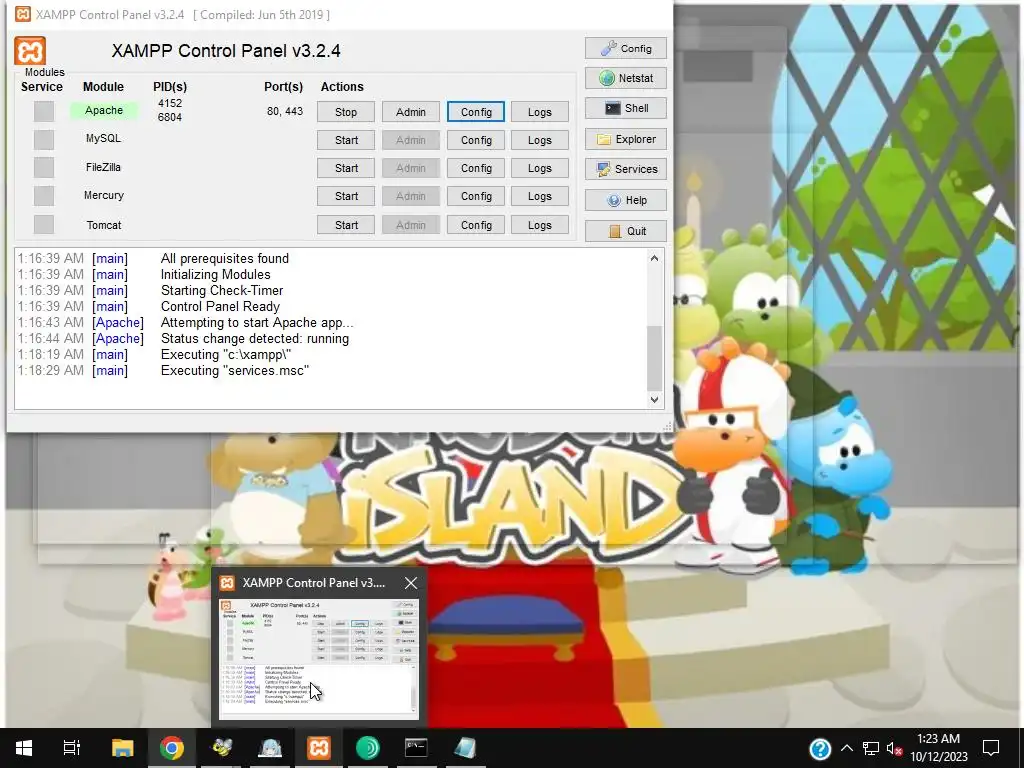Click log line 'Executing "services.msc"'
This screenshot has width=1024, height=768.
tap(234, 370)
